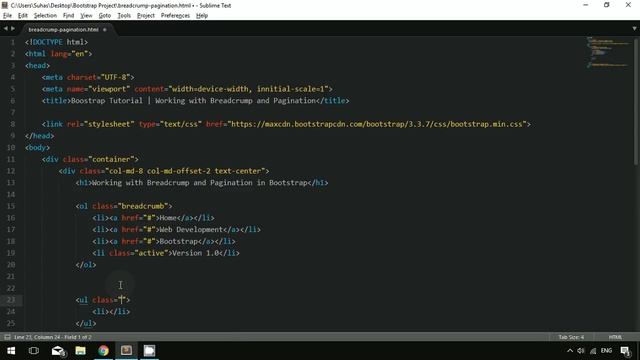Image resolution: width=640 pixels, height=360 pixels.
Task: Click the vertical editor scrollbar
Action: click(636, 102)
